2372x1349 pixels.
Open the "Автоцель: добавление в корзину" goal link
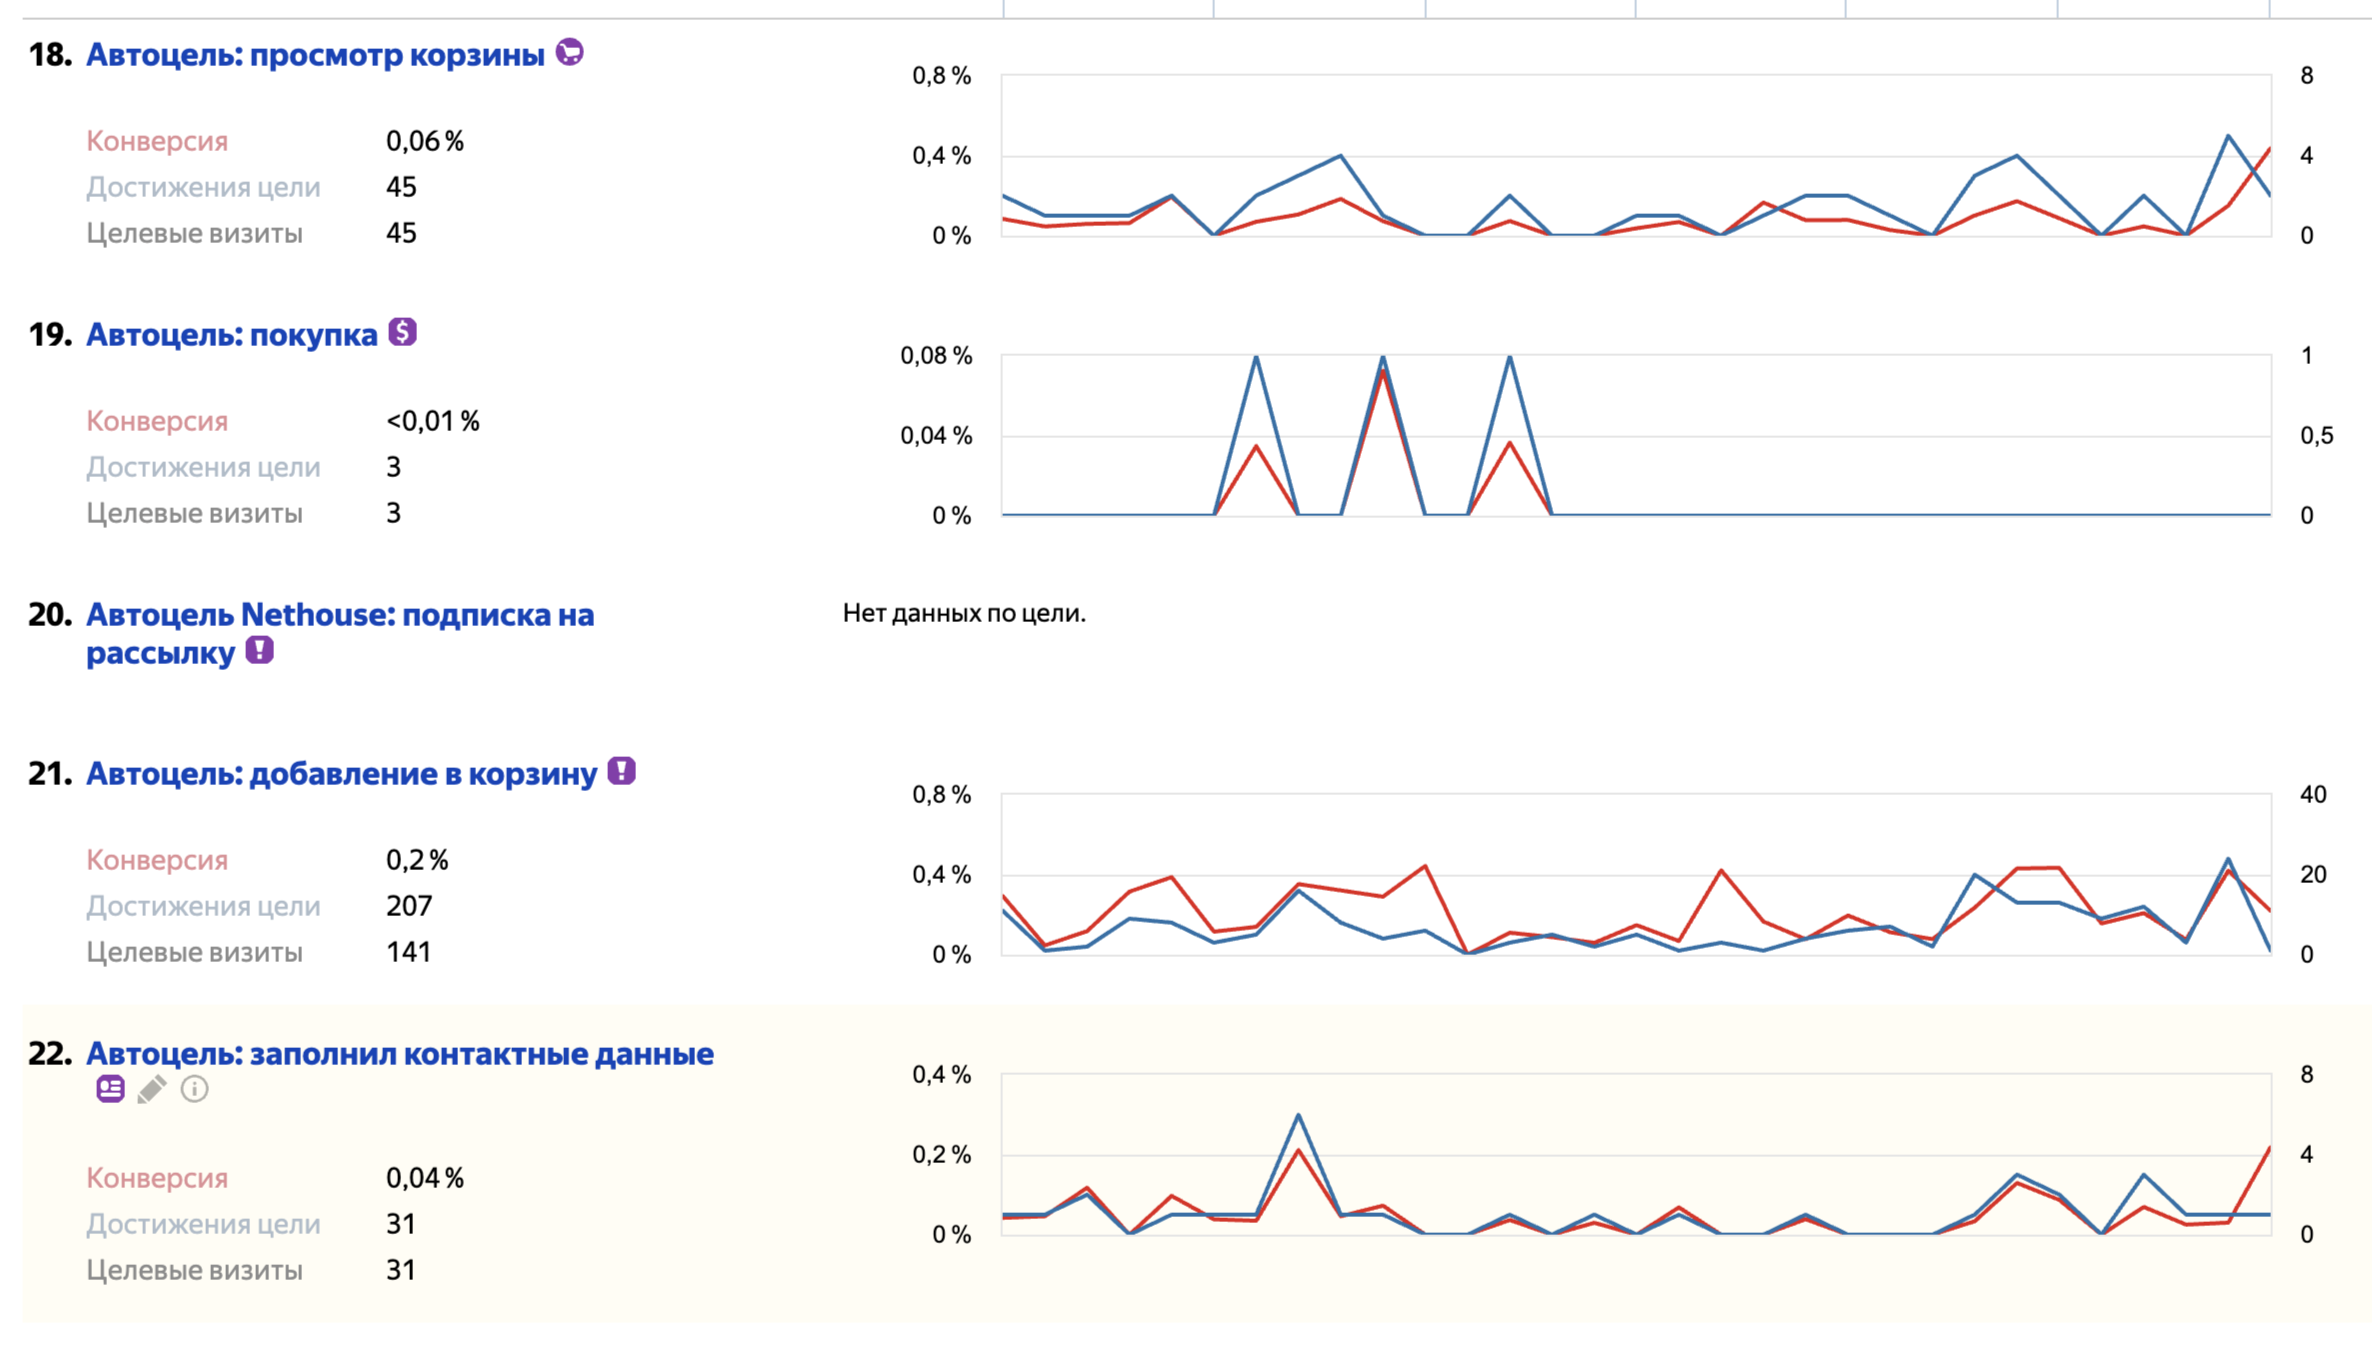tap(341, 774)
